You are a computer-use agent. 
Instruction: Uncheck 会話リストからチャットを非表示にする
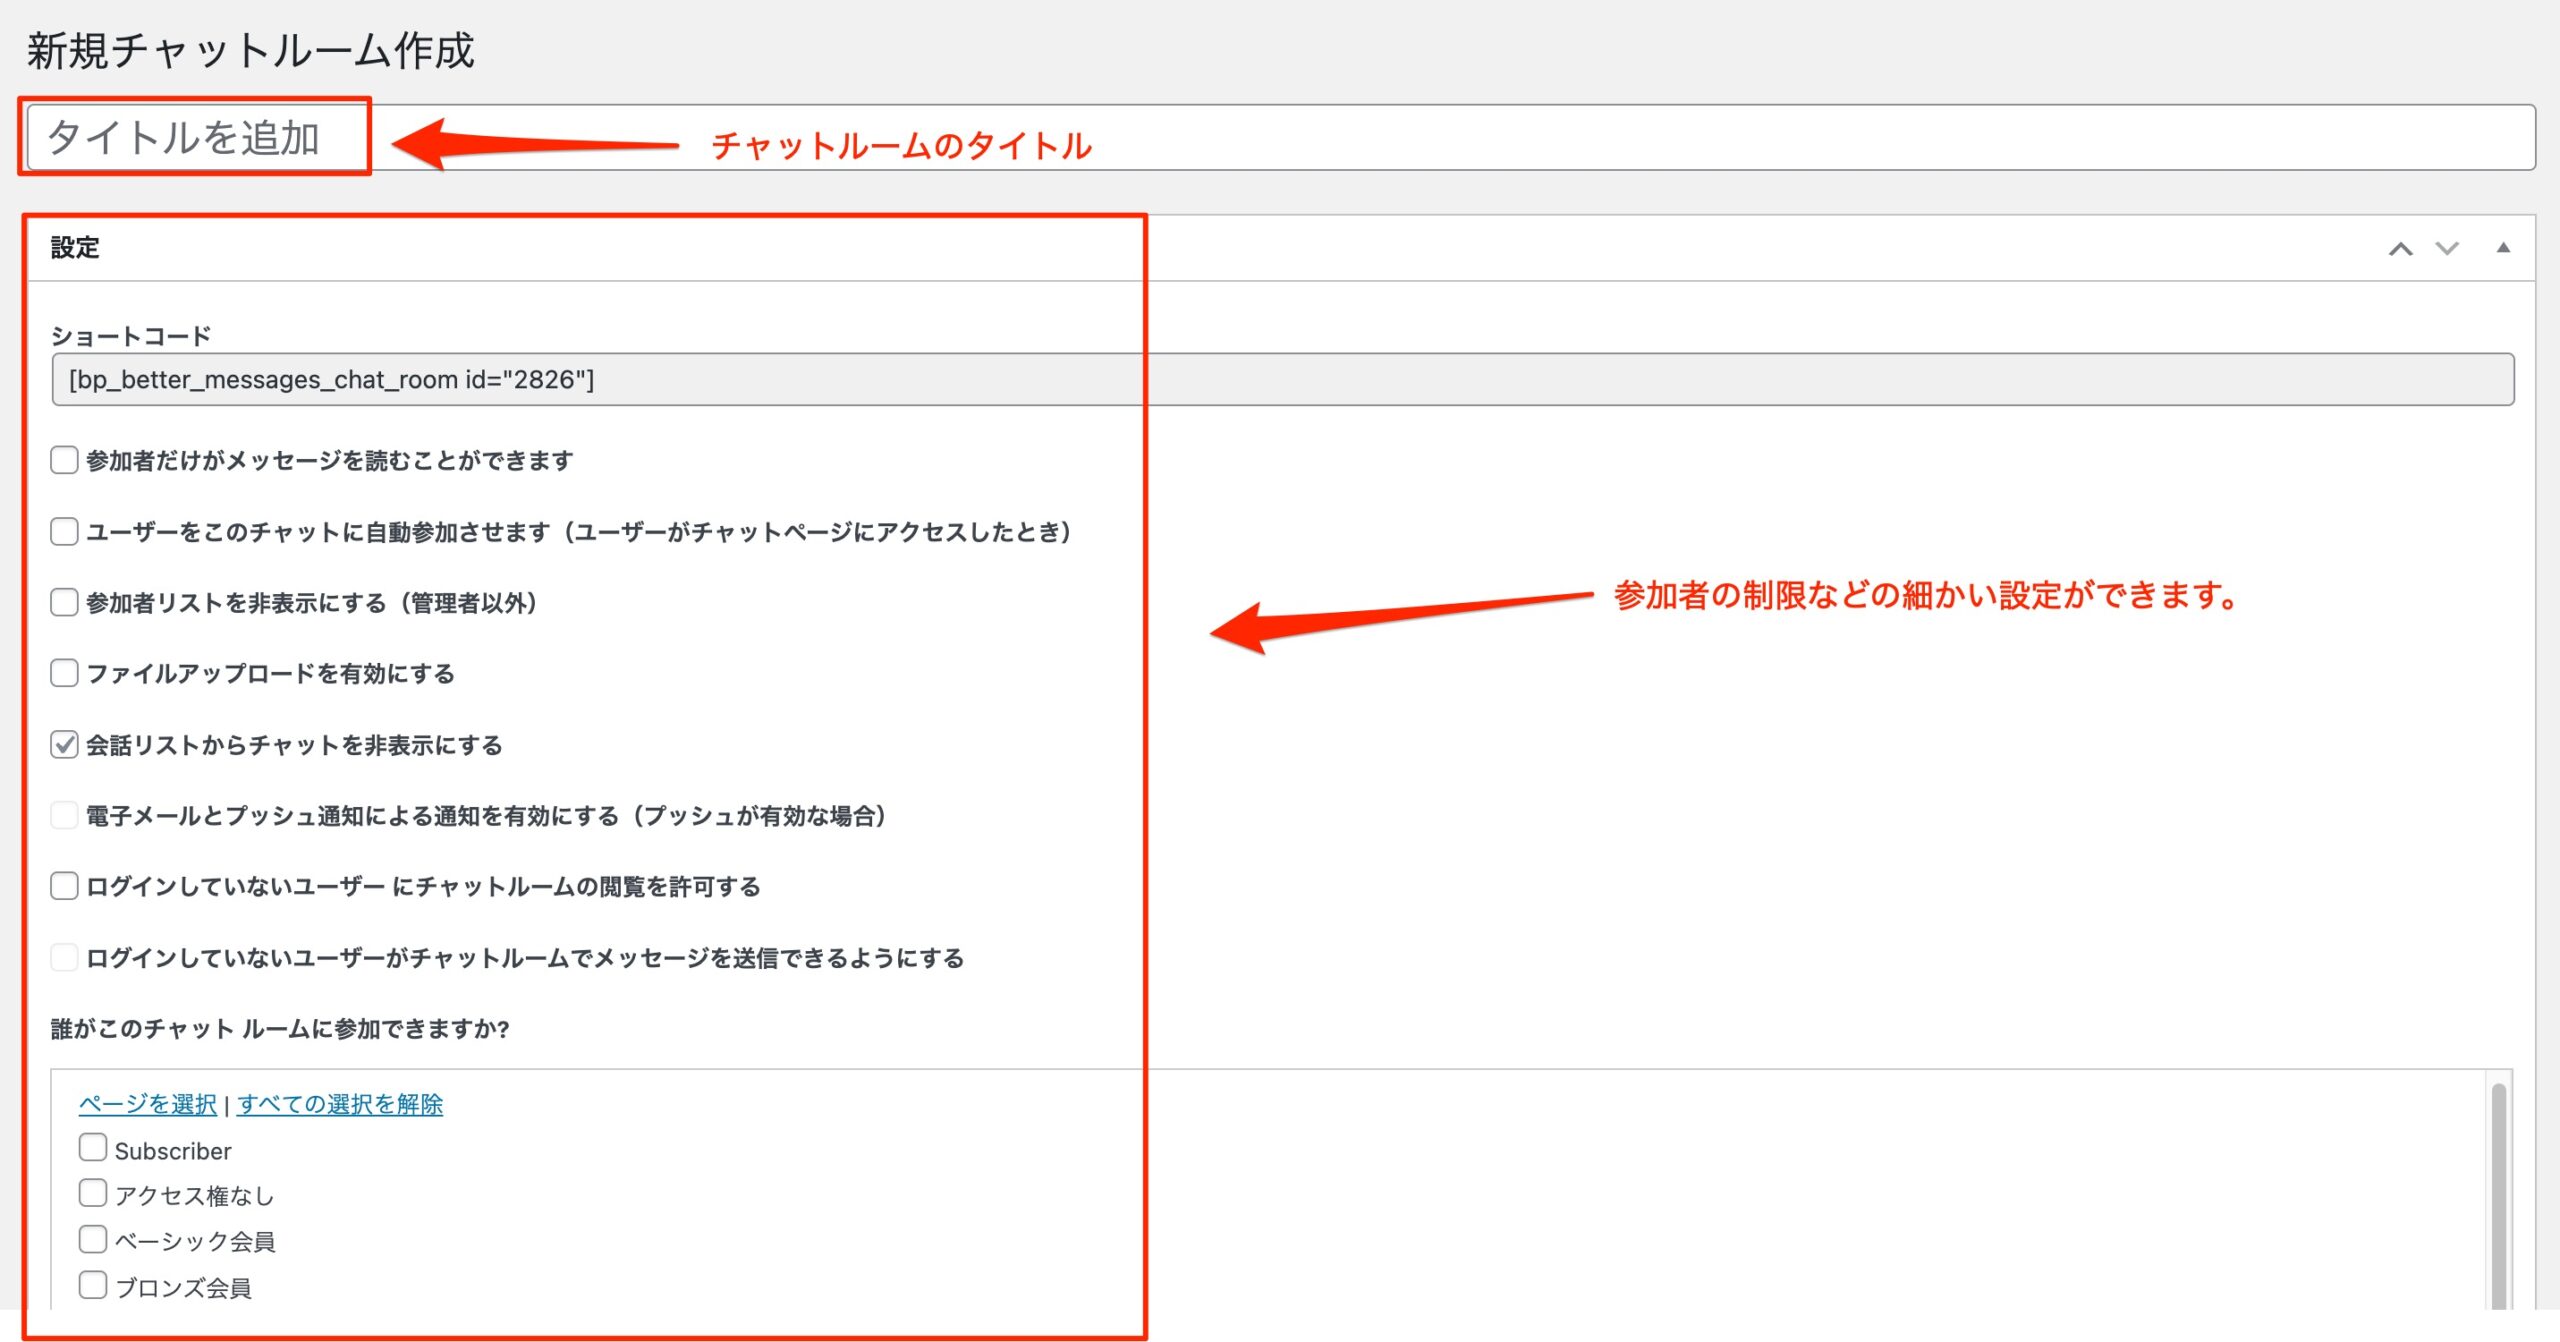pyautogui.click(x=65, y=745)
